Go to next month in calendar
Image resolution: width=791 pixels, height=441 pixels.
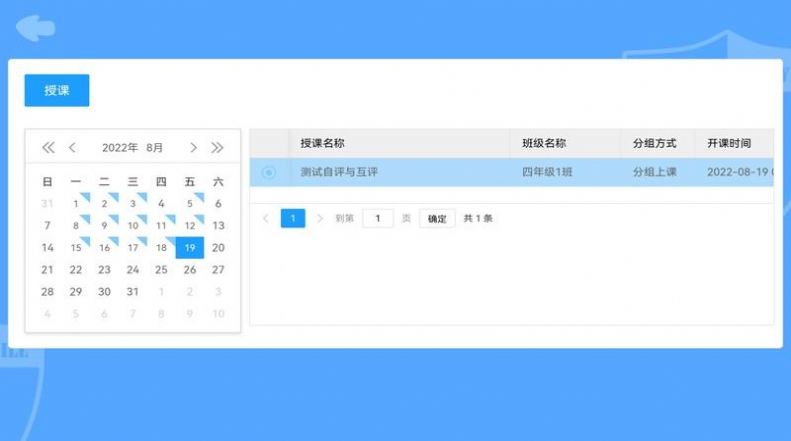pyautogui.click(x=193, y=148)
